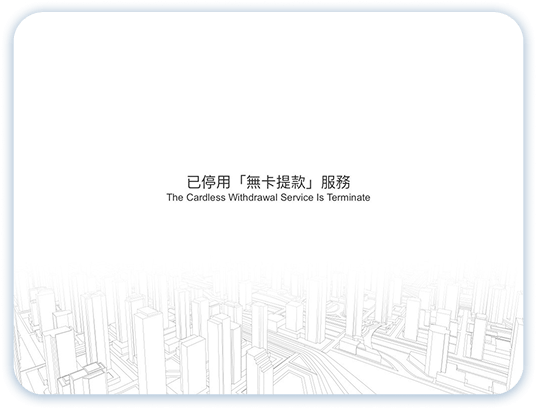Click the word "Cardless" in the message

tap(206, 198)
